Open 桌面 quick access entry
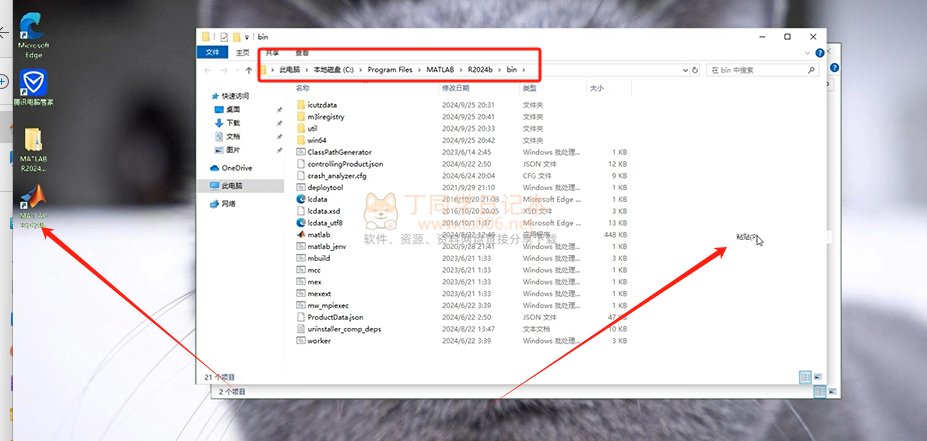Viewport: 927px width, 441px height. tap(227, 109)
